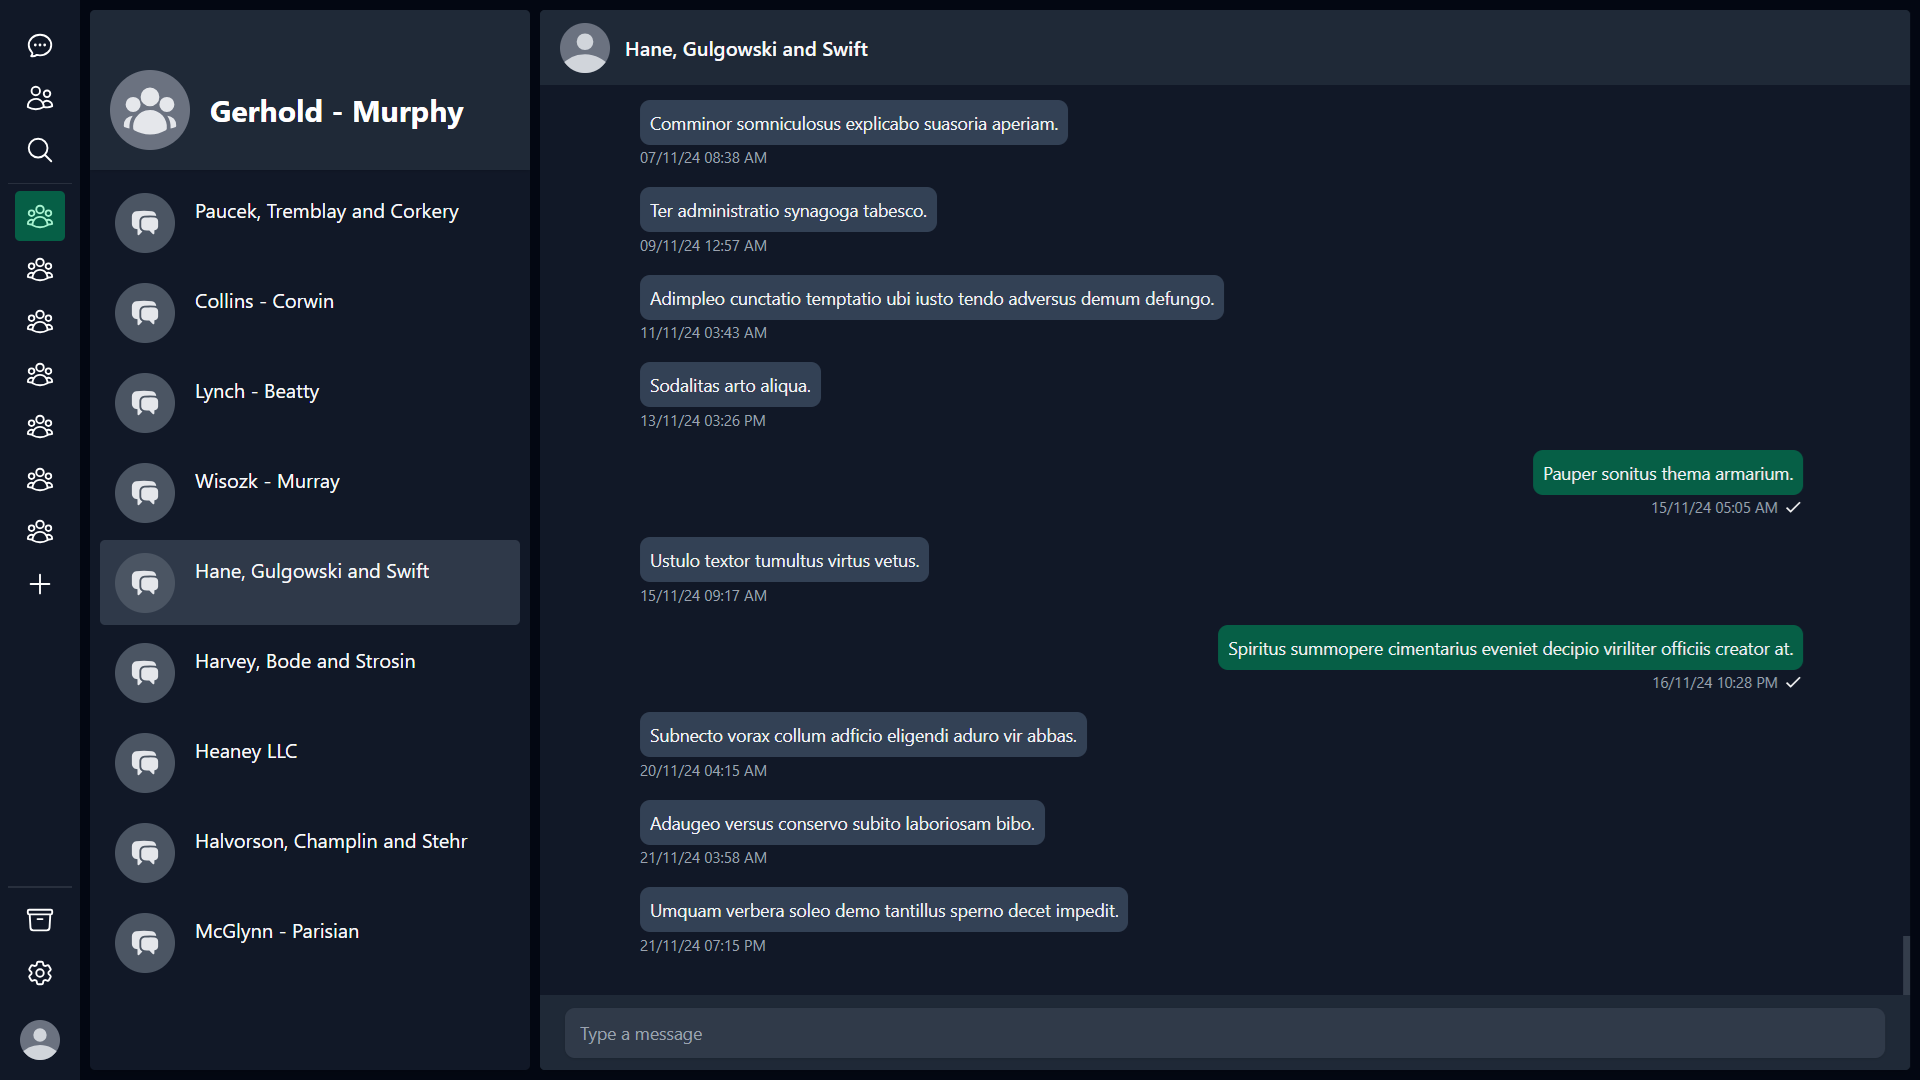Select the highlighted green workspace group icon

point(39,215)
